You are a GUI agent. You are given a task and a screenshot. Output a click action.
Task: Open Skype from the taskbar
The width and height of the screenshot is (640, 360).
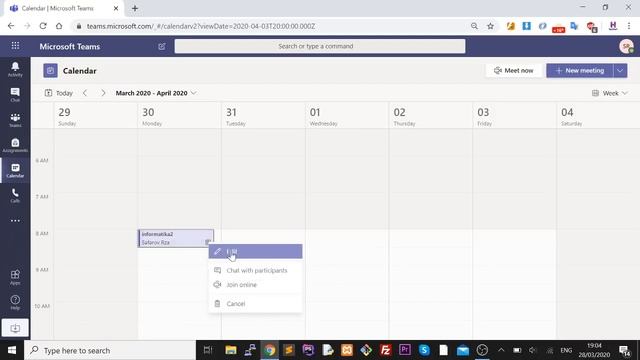[x=424, y=350]
